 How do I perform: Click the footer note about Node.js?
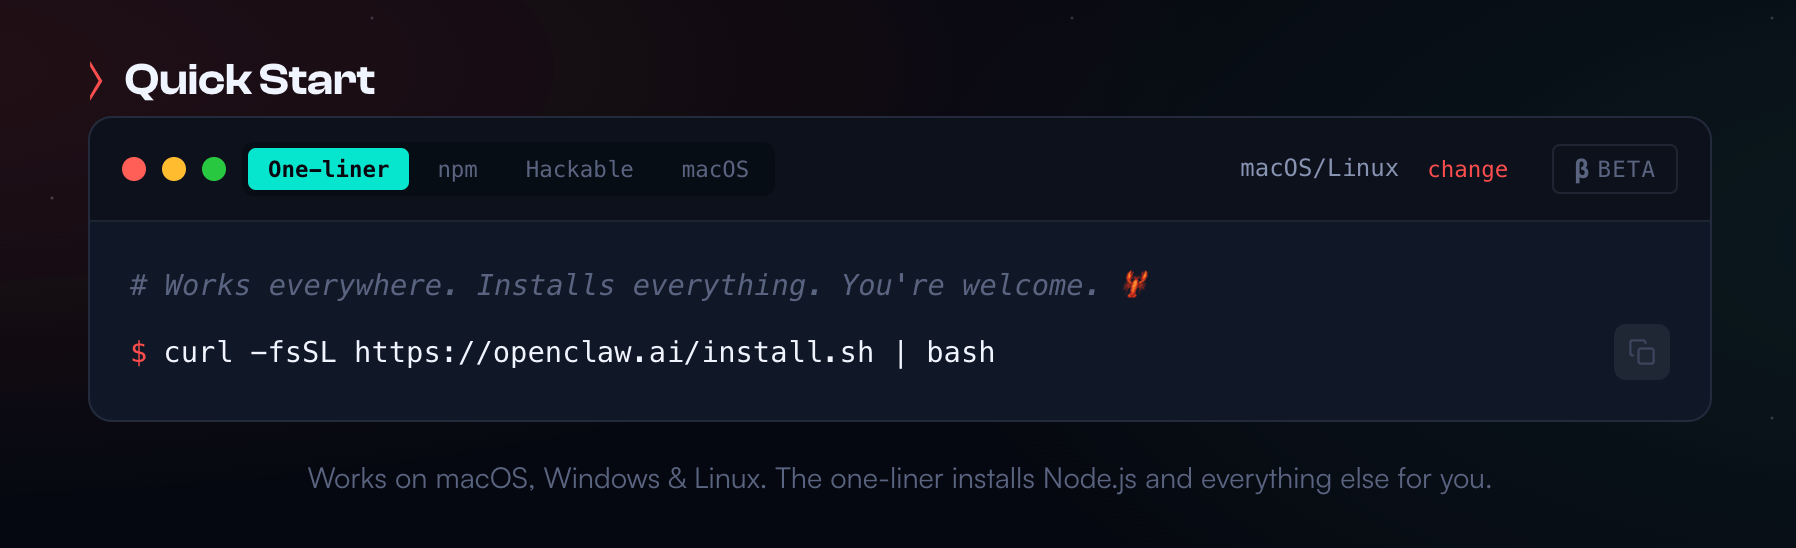(x=899, y=478)
